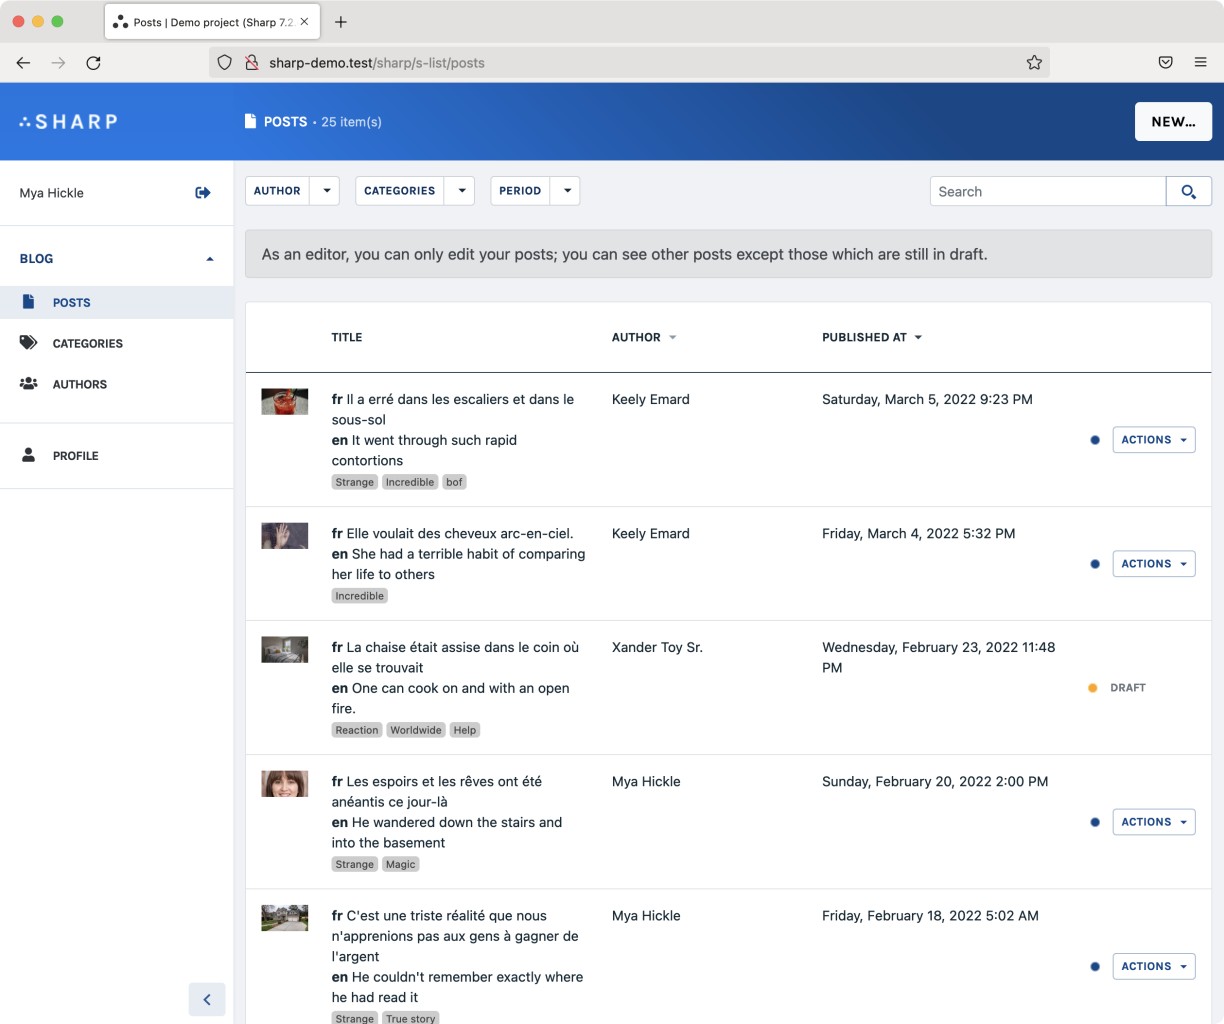Click the Profile person icon in sidebar
The height and width of the screenshot is (1024, 1224).
coord(29,455)
